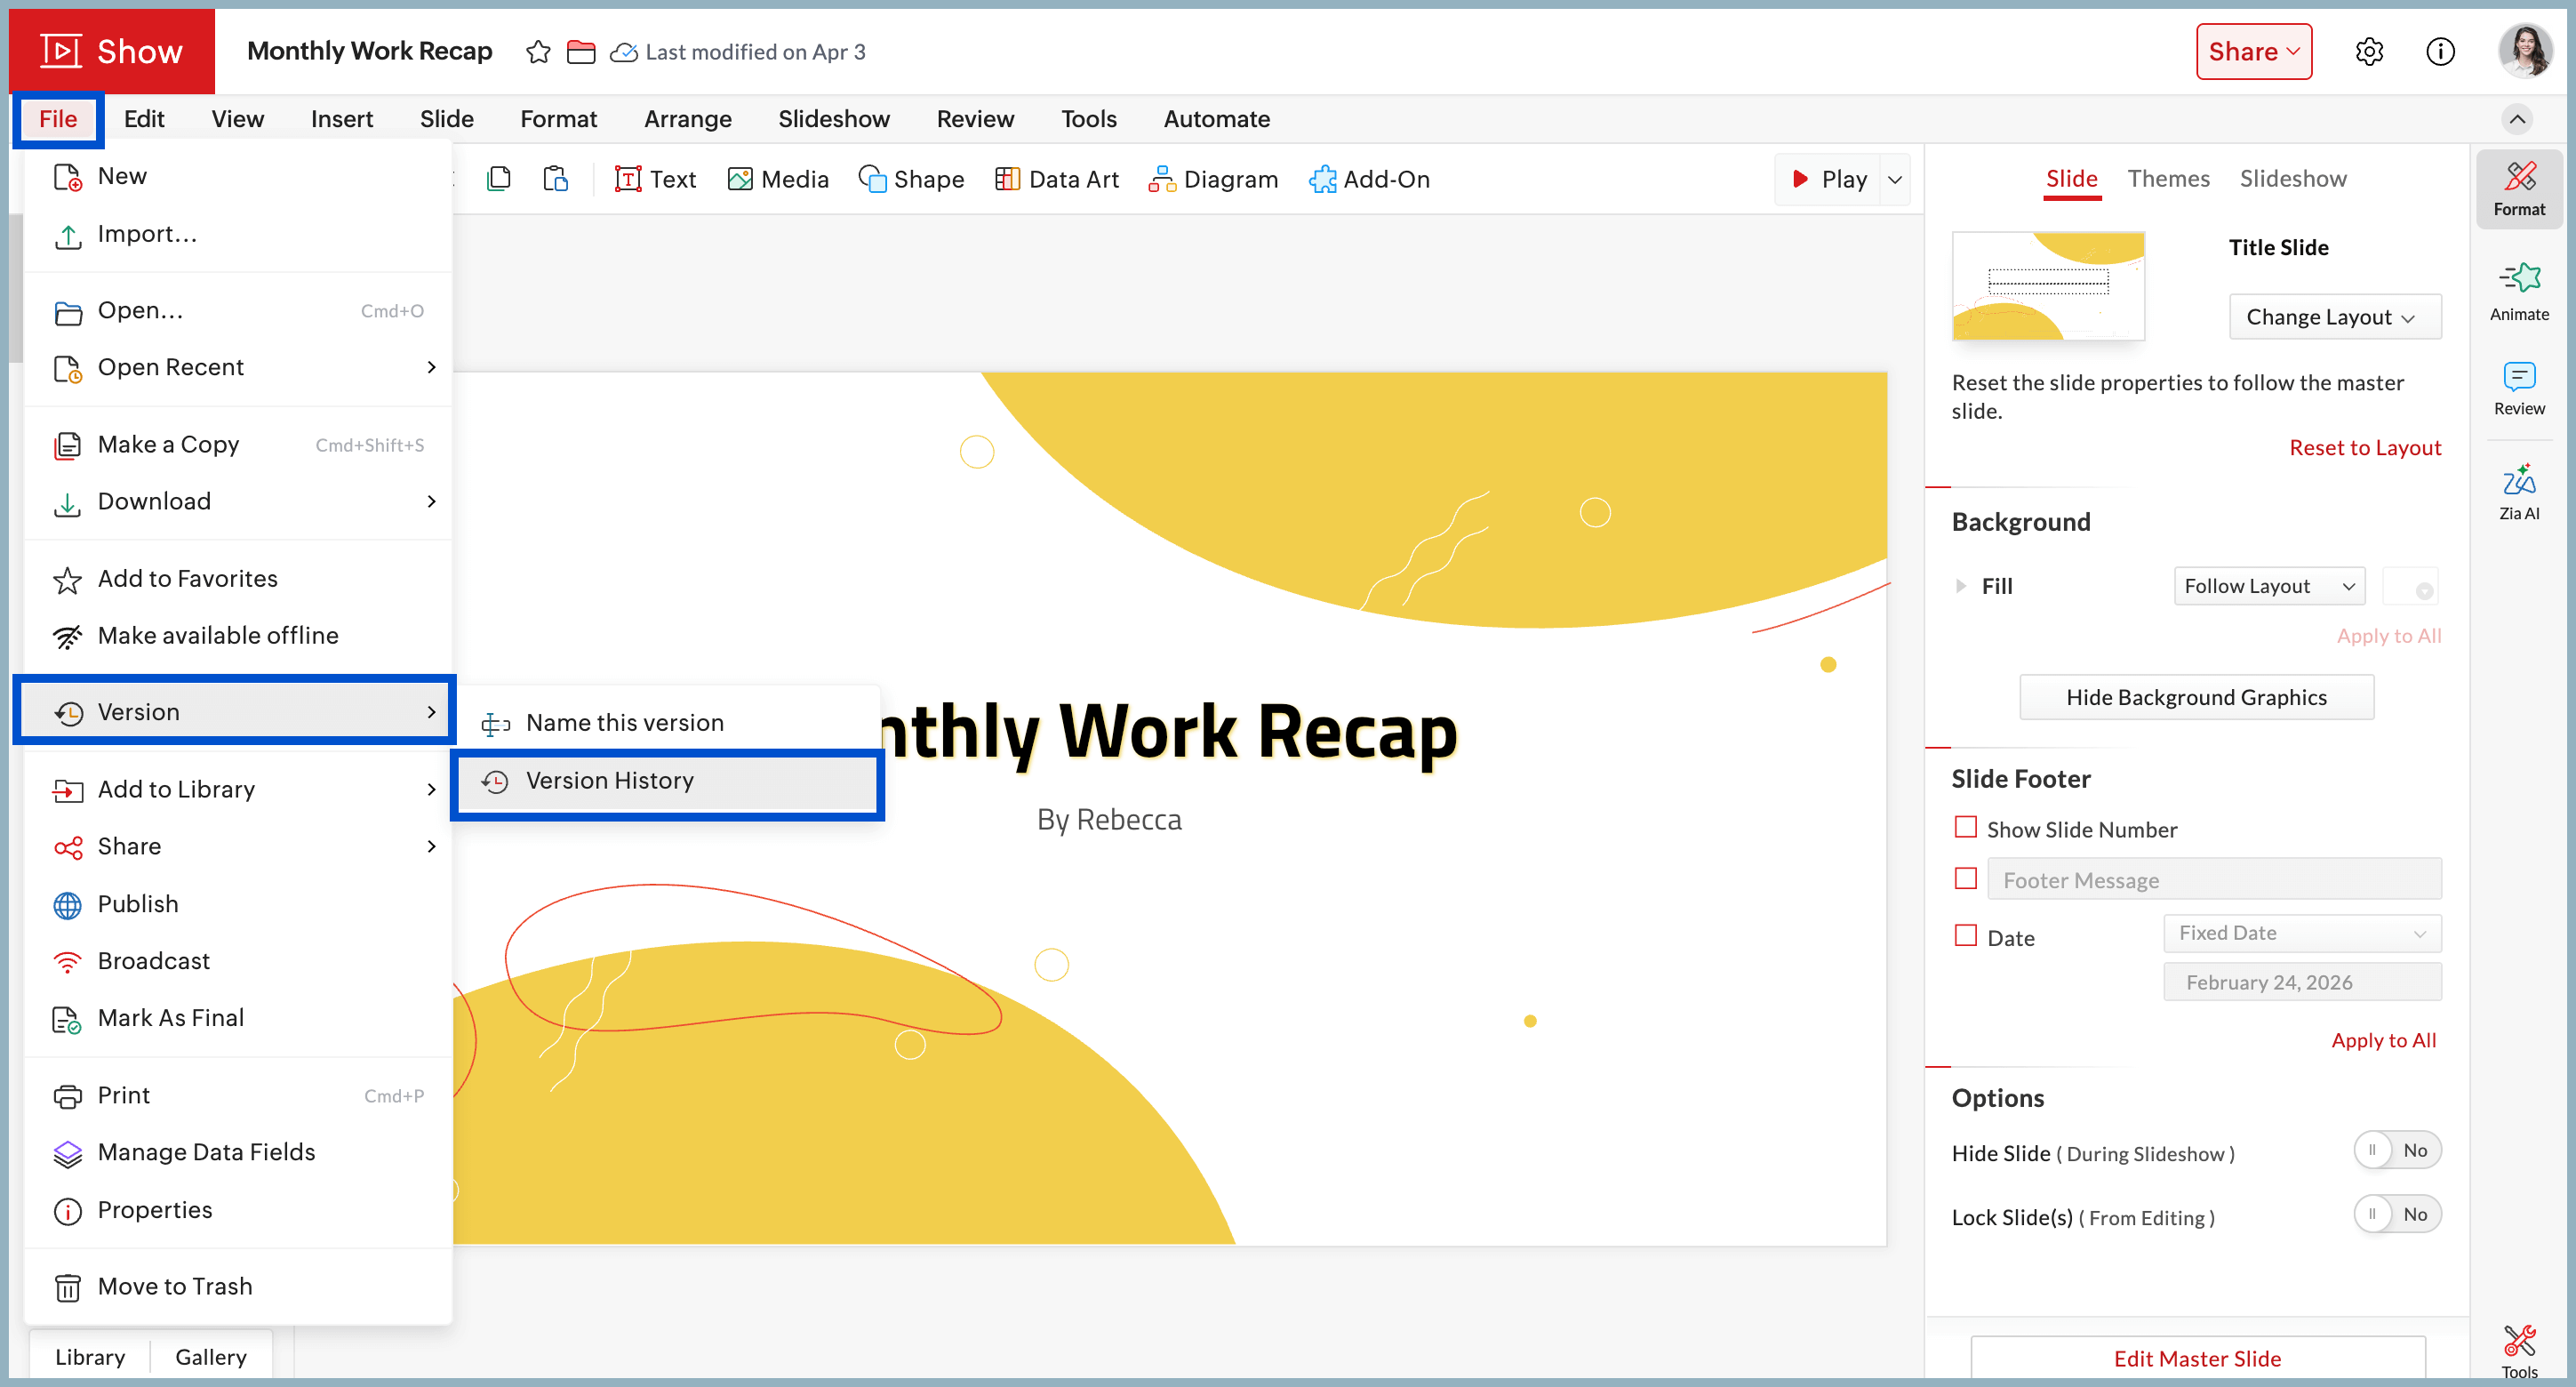Insert a Shape from toolbar
The height and width of the screenshot is (1387, 2576).
coord(911,179)
